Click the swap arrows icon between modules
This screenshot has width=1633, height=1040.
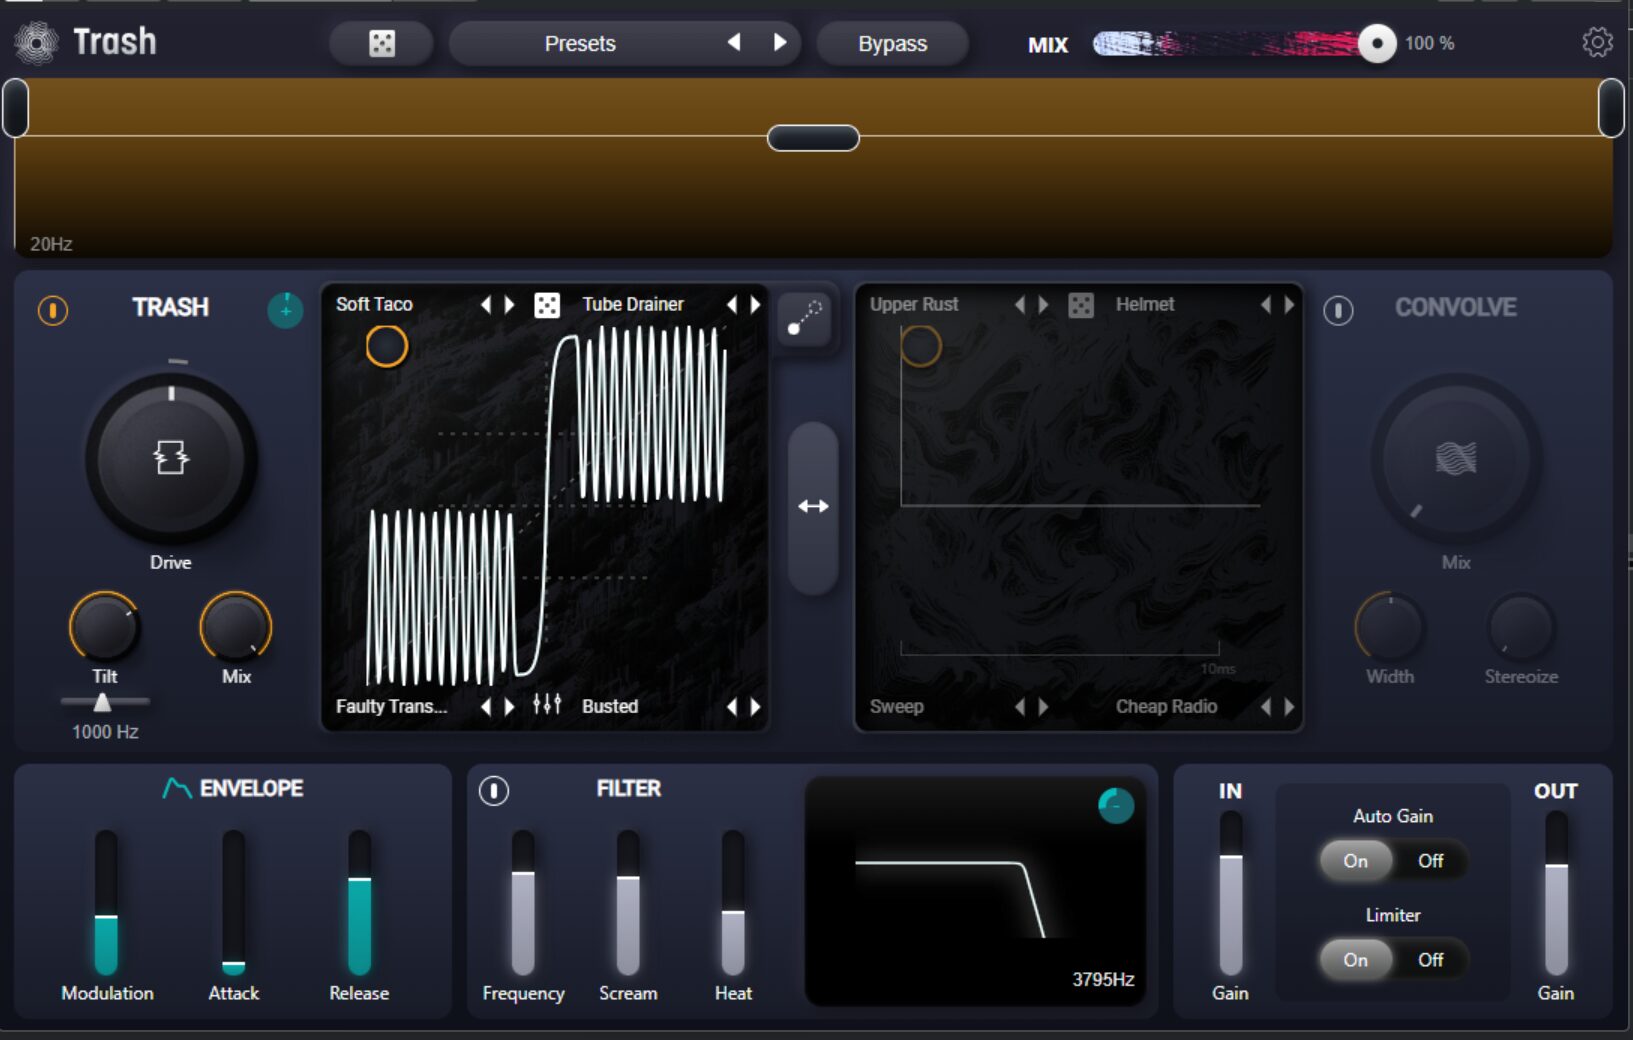point(813,507)
